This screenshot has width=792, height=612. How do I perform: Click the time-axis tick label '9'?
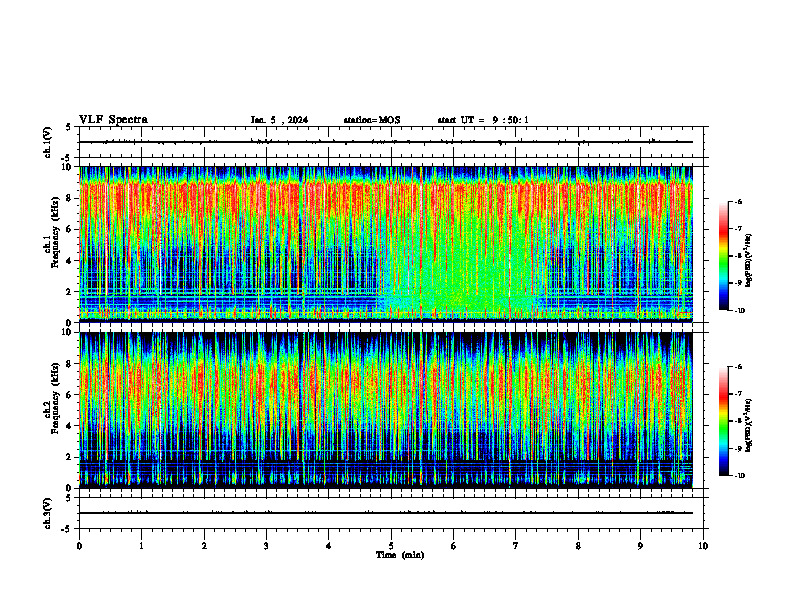[x=640, y=546]
